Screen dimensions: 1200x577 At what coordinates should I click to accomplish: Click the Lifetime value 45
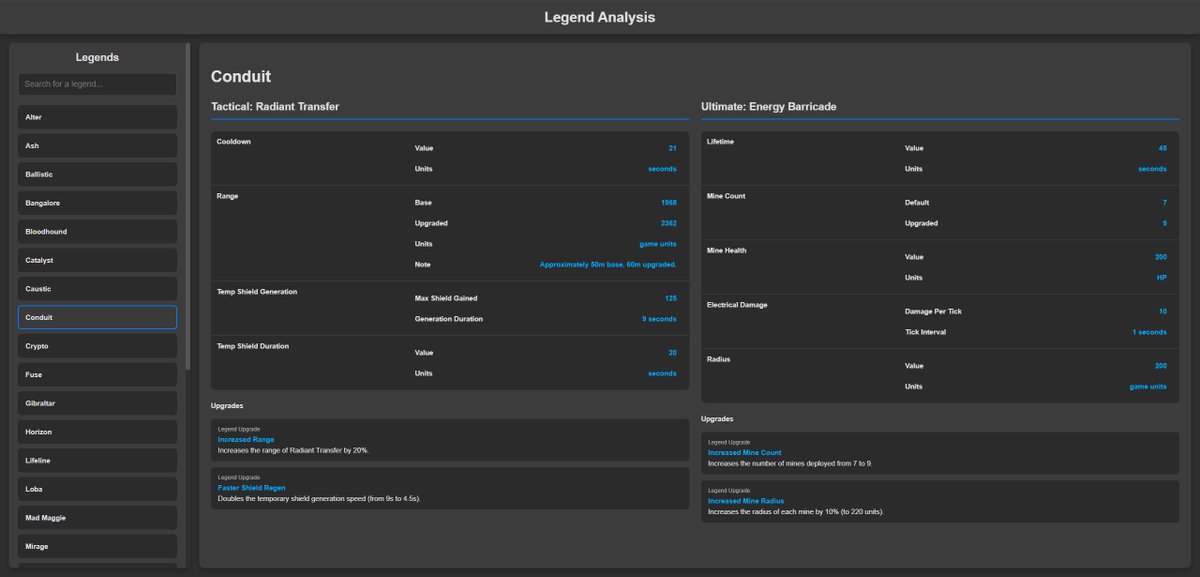click(x=1163, y=148)
